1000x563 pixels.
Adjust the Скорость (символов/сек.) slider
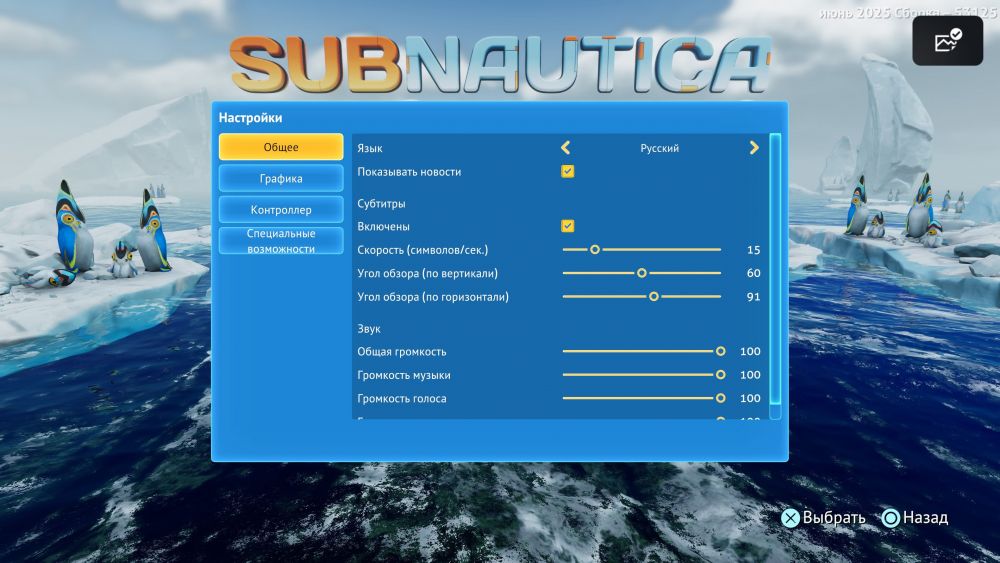pos(595,249)
